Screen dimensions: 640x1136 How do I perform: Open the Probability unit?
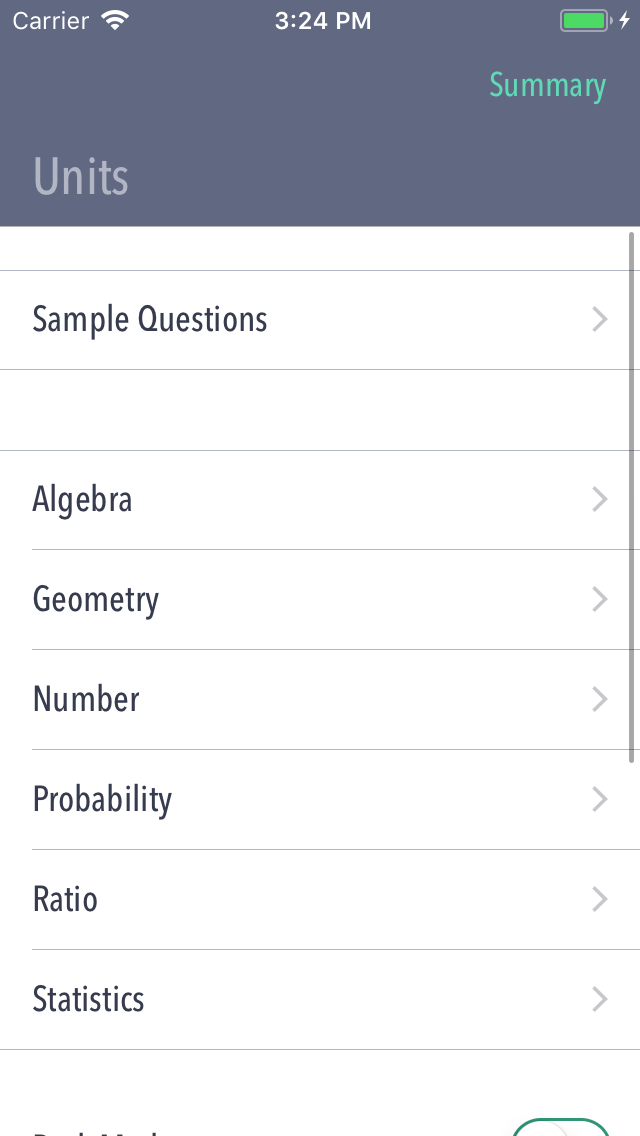coord(102,799)
